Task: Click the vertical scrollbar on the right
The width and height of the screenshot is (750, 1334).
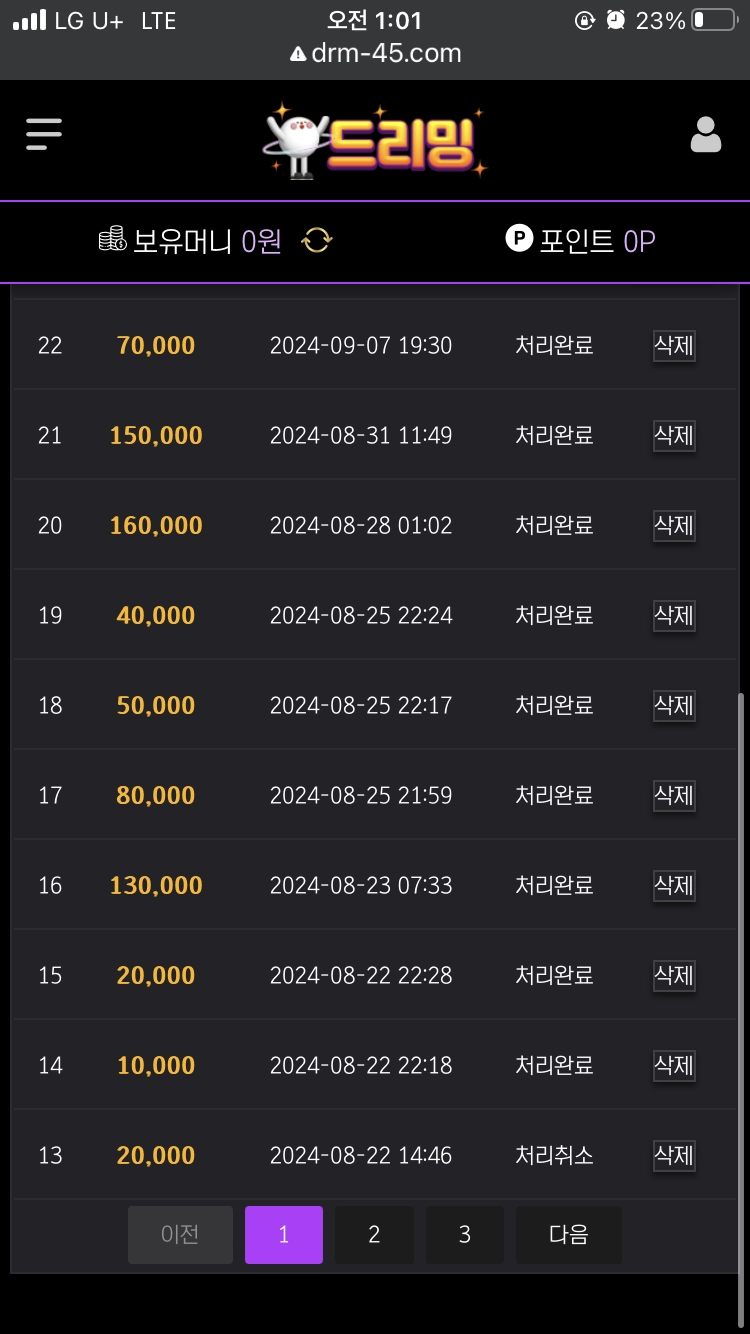Action: 741,982
